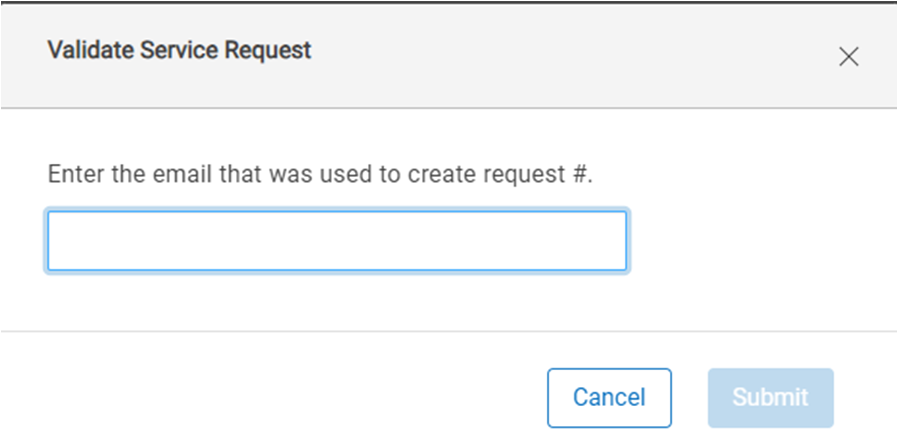Click the 'Enter the email' instruction text
Image resolution: width=898 pixels, height=440 pixels.
pos(320,176)
